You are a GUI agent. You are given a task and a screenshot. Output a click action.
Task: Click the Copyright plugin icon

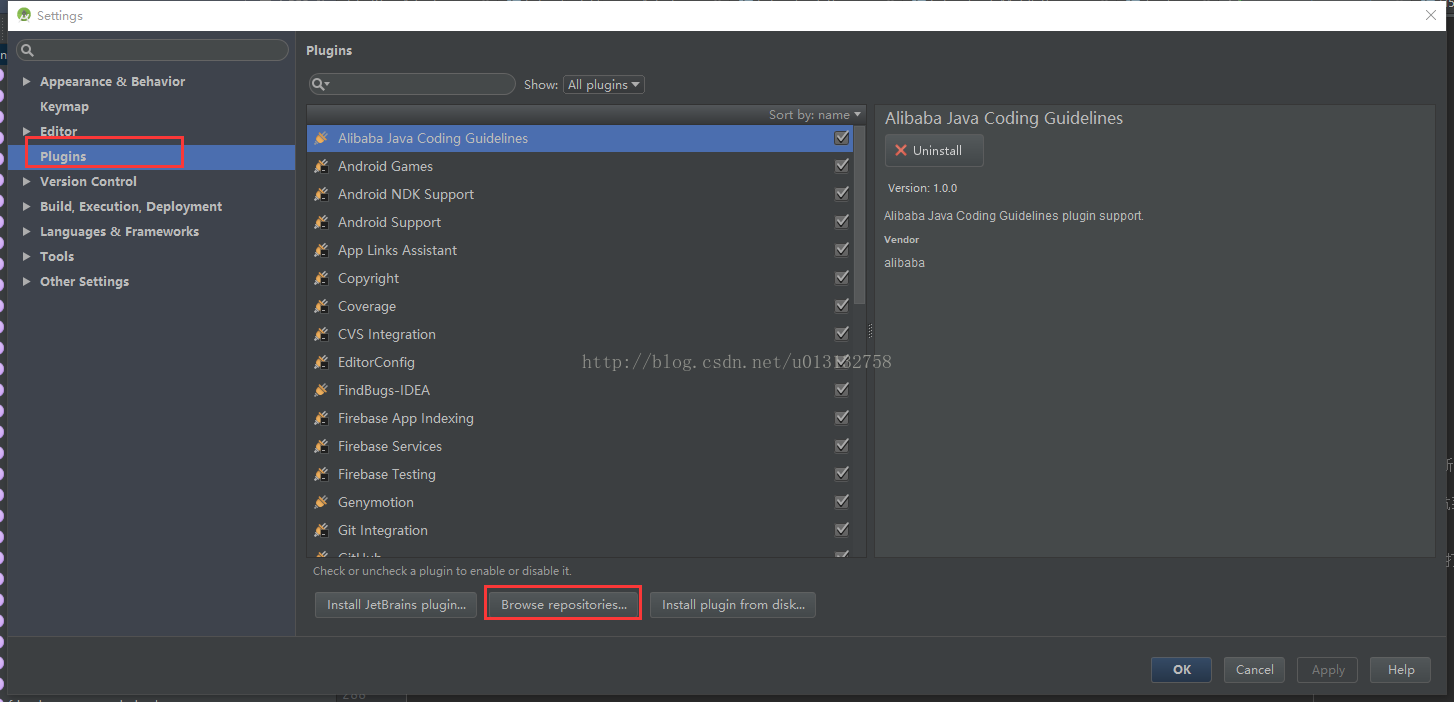[x=321, y=278]
